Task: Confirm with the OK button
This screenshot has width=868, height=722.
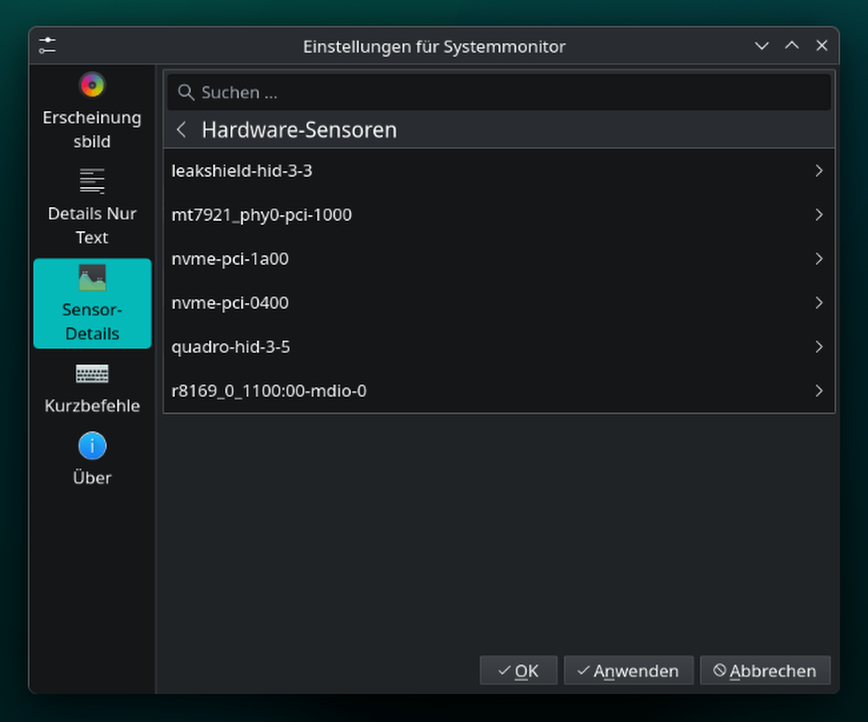Action: tap(518, 671)
